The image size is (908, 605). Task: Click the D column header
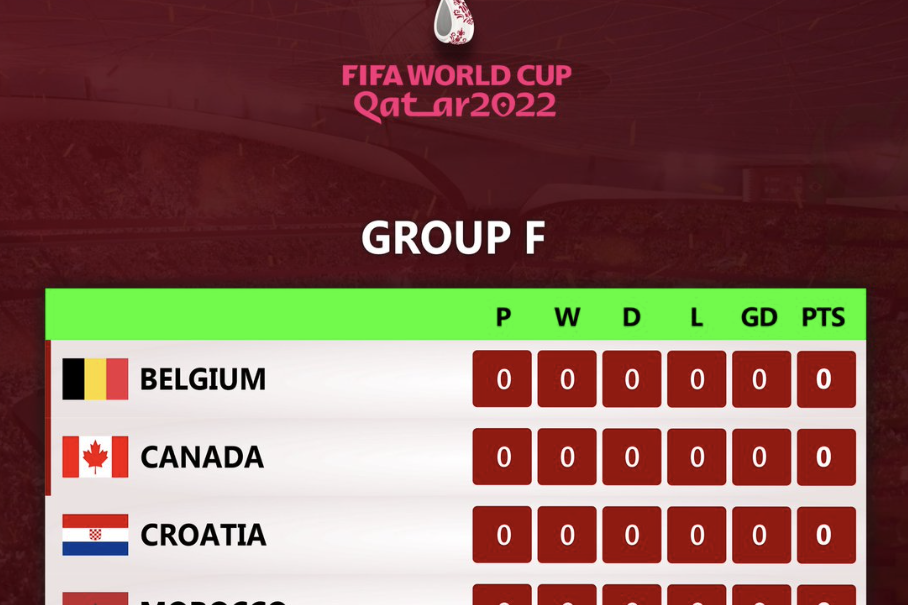632,317
